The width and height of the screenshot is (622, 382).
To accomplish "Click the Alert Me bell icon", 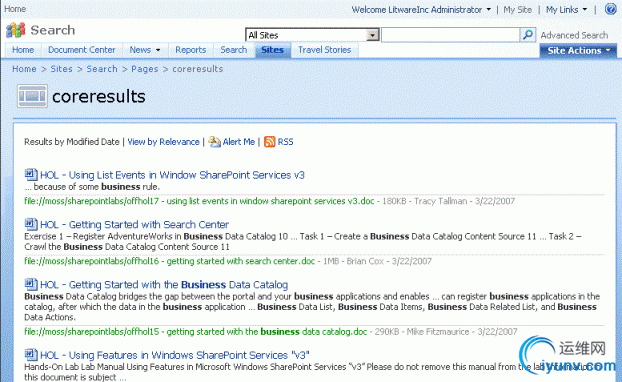I will point(214,142).
